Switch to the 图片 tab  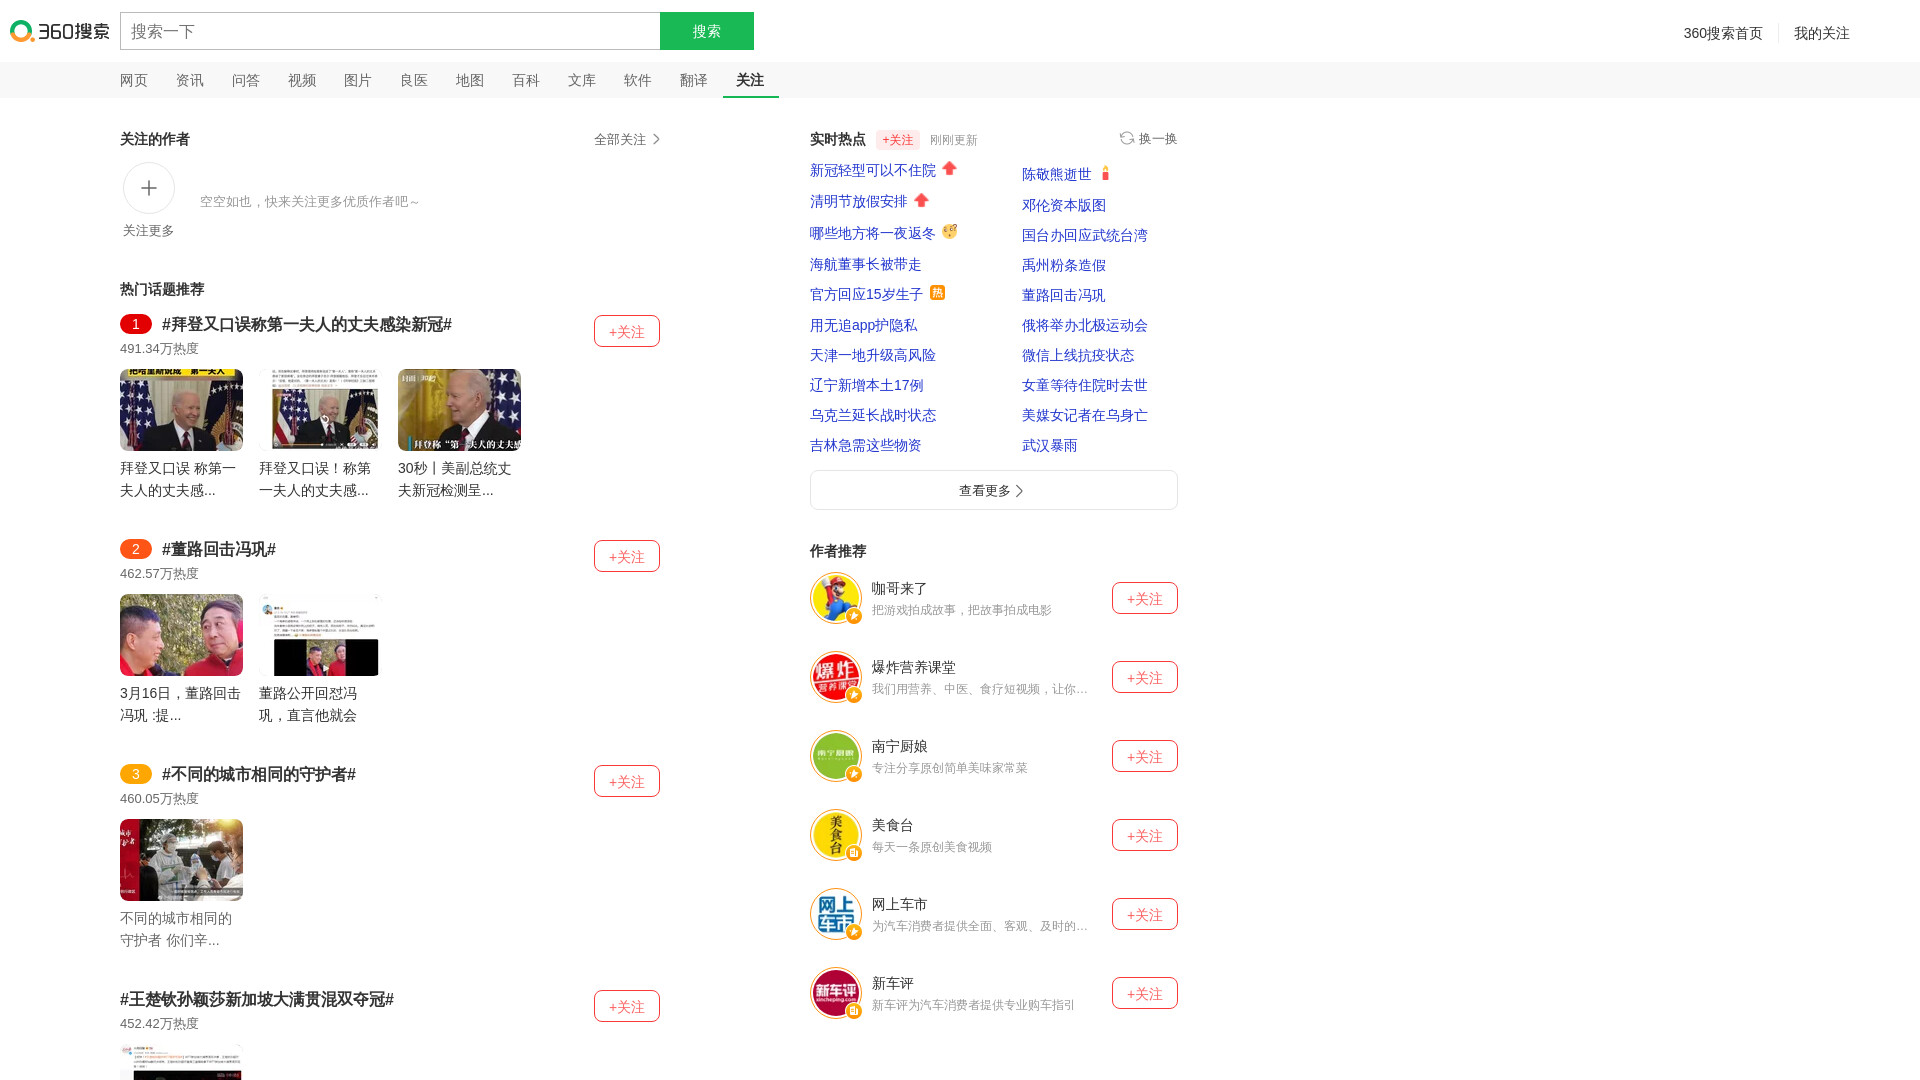[x=358, y=80]
